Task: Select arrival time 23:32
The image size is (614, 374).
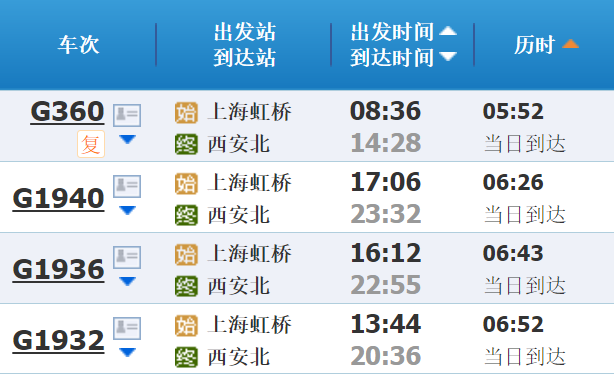Action: click(x=386, y=214)
